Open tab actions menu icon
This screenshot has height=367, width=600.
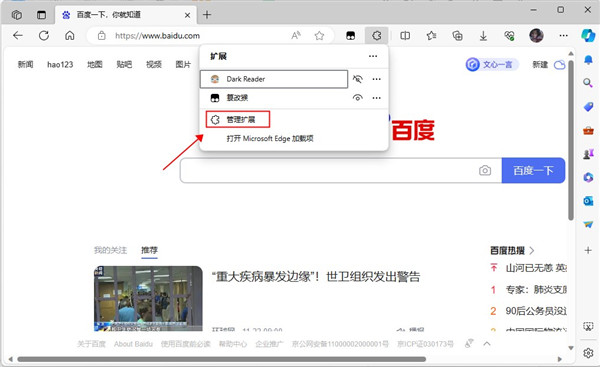[41, 15]
